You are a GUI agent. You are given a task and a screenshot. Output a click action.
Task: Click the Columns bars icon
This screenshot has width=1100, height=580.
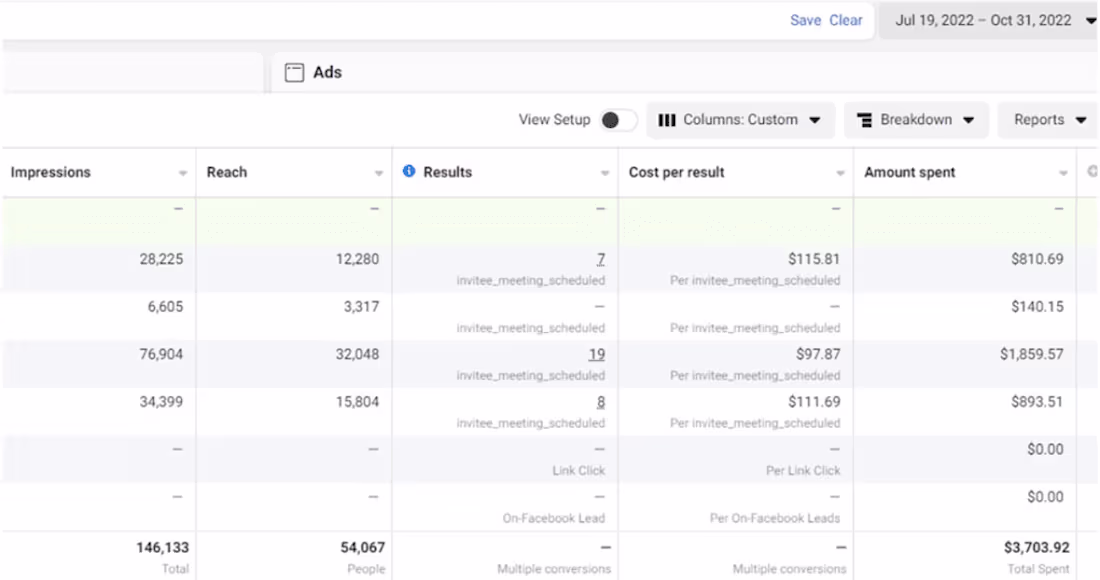667,120
